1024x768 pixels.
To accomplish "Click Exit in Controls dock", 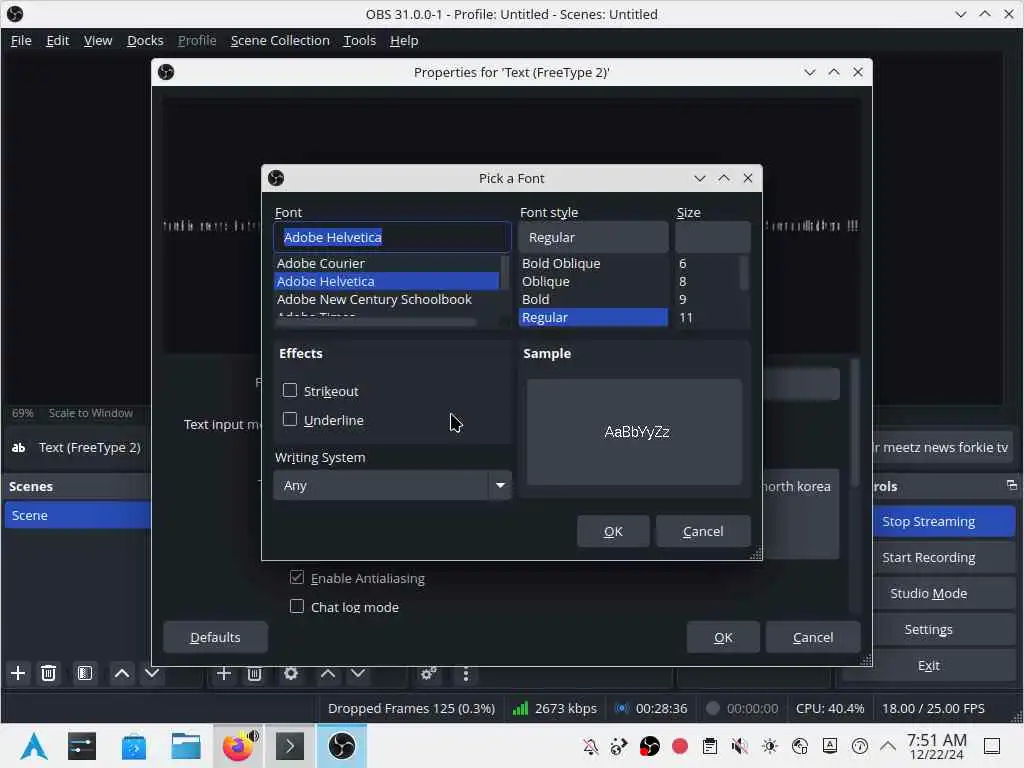I will tap(929, 665).
